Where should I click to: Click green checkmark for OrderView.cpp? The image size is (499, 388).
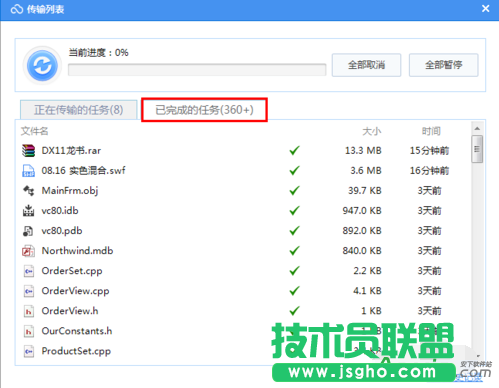pyautogui.click(x=294, y=291)
